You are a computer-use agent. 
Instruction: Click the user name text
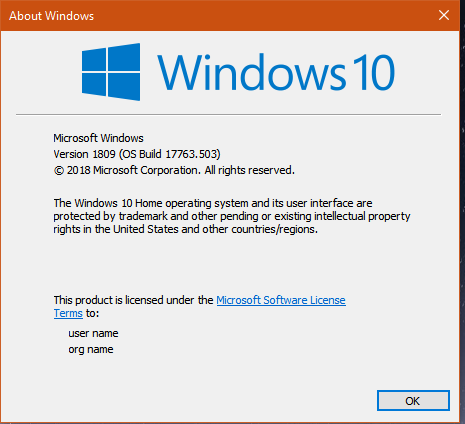point(93,333)
